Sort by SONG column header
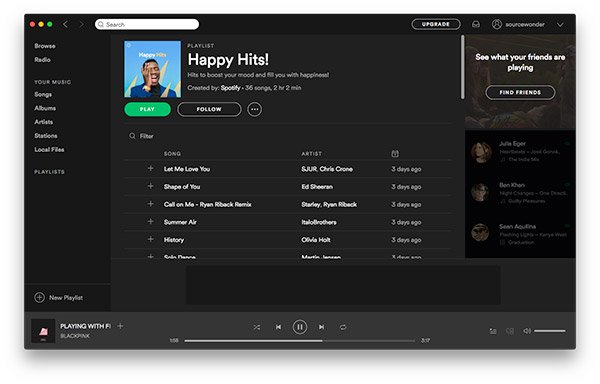The width and height of the screenshot is (600, 384). click(172, 154)
